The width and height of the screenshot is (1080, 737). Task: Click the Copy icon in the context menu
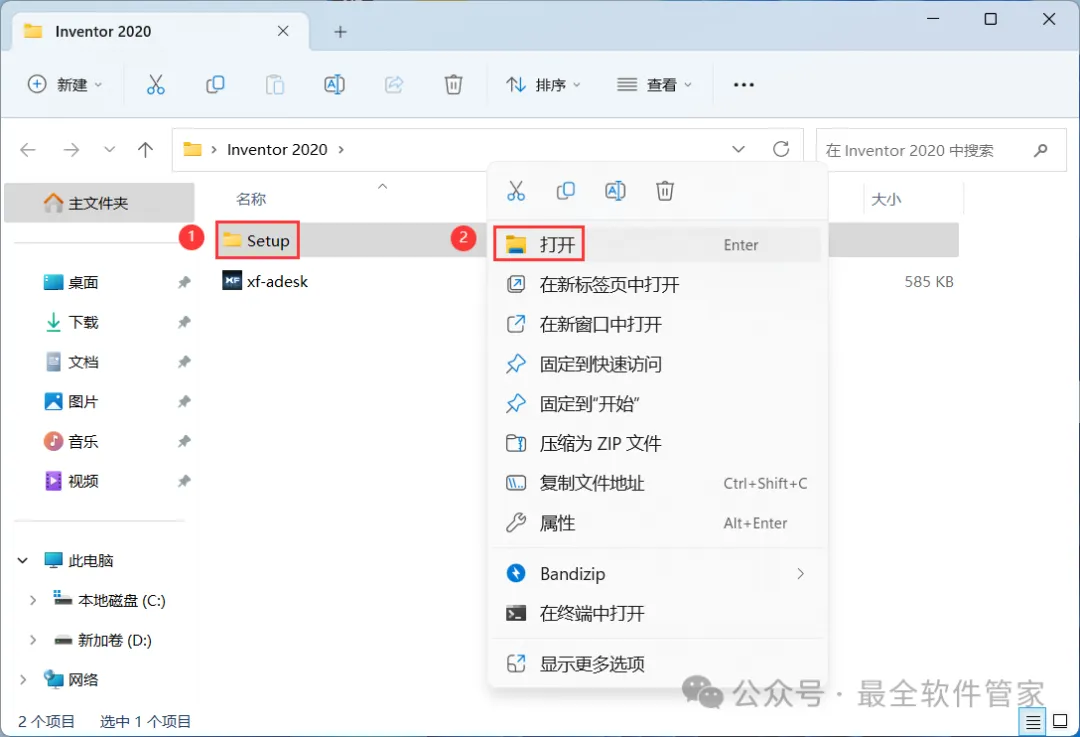[565, 191]
